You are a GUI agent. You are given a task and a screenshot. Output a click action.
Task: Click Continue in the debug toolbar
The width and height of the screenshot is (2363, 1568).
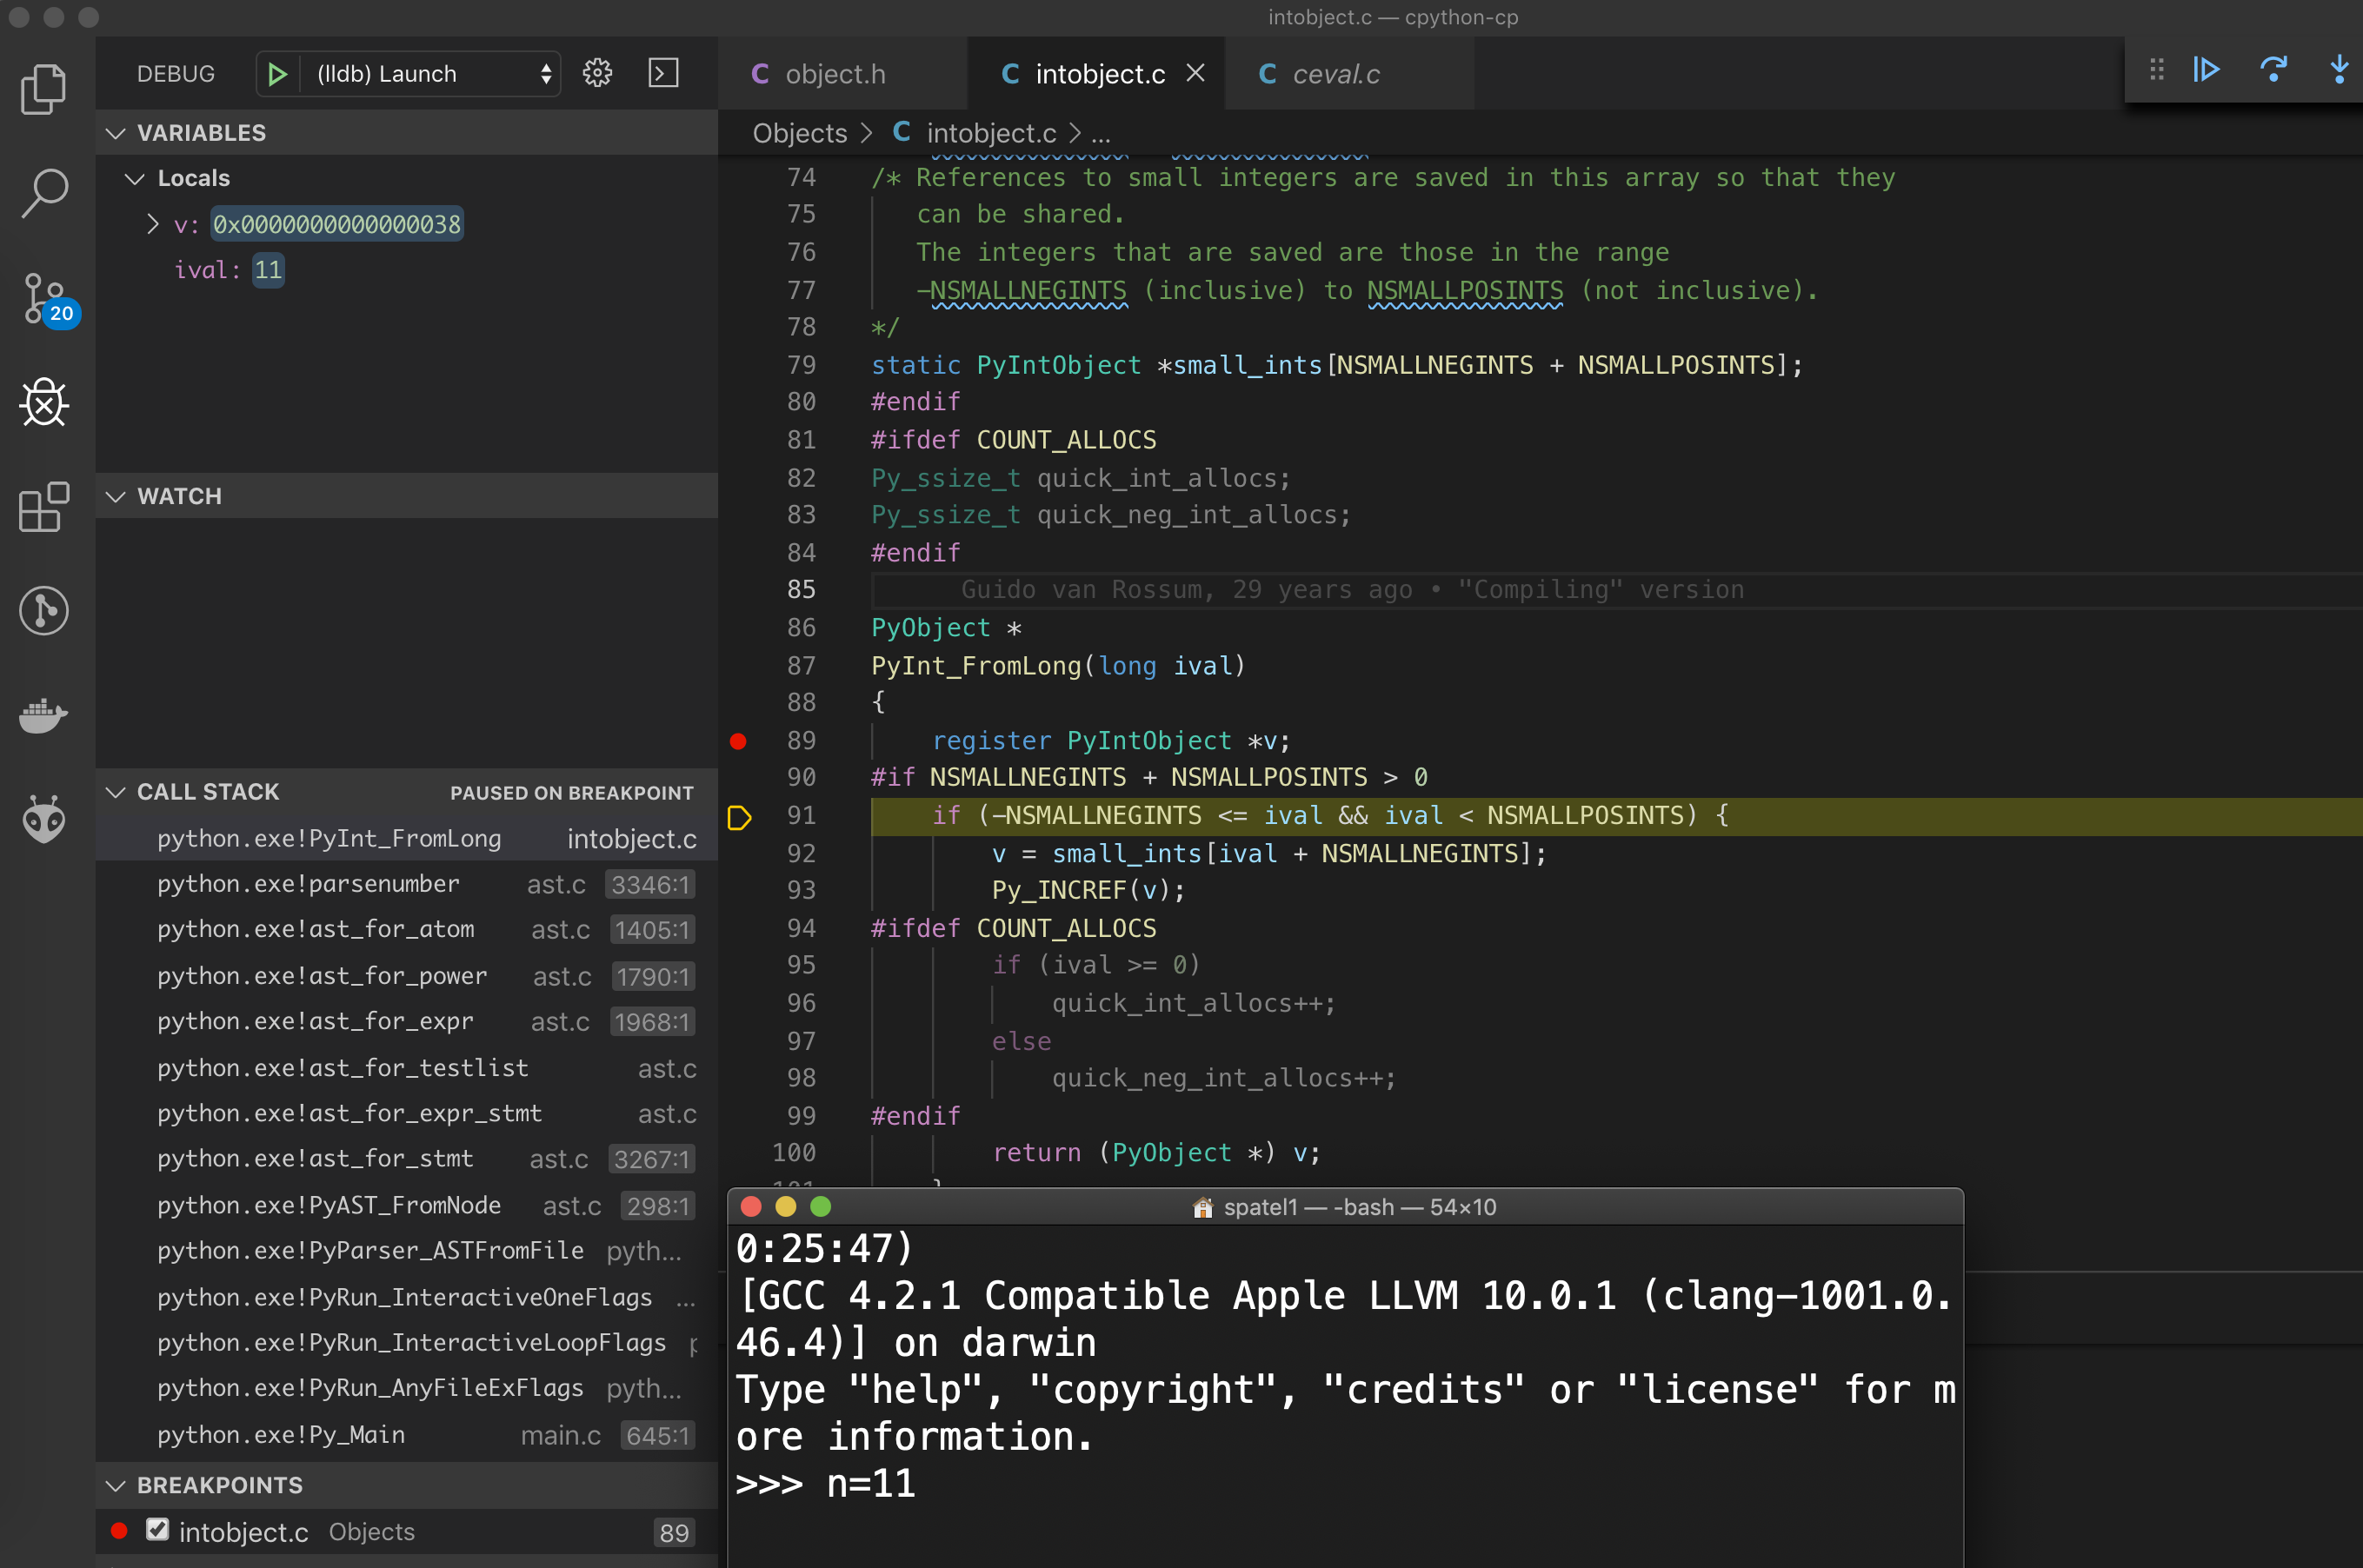pyautogui.click(x=2207, y=69)
